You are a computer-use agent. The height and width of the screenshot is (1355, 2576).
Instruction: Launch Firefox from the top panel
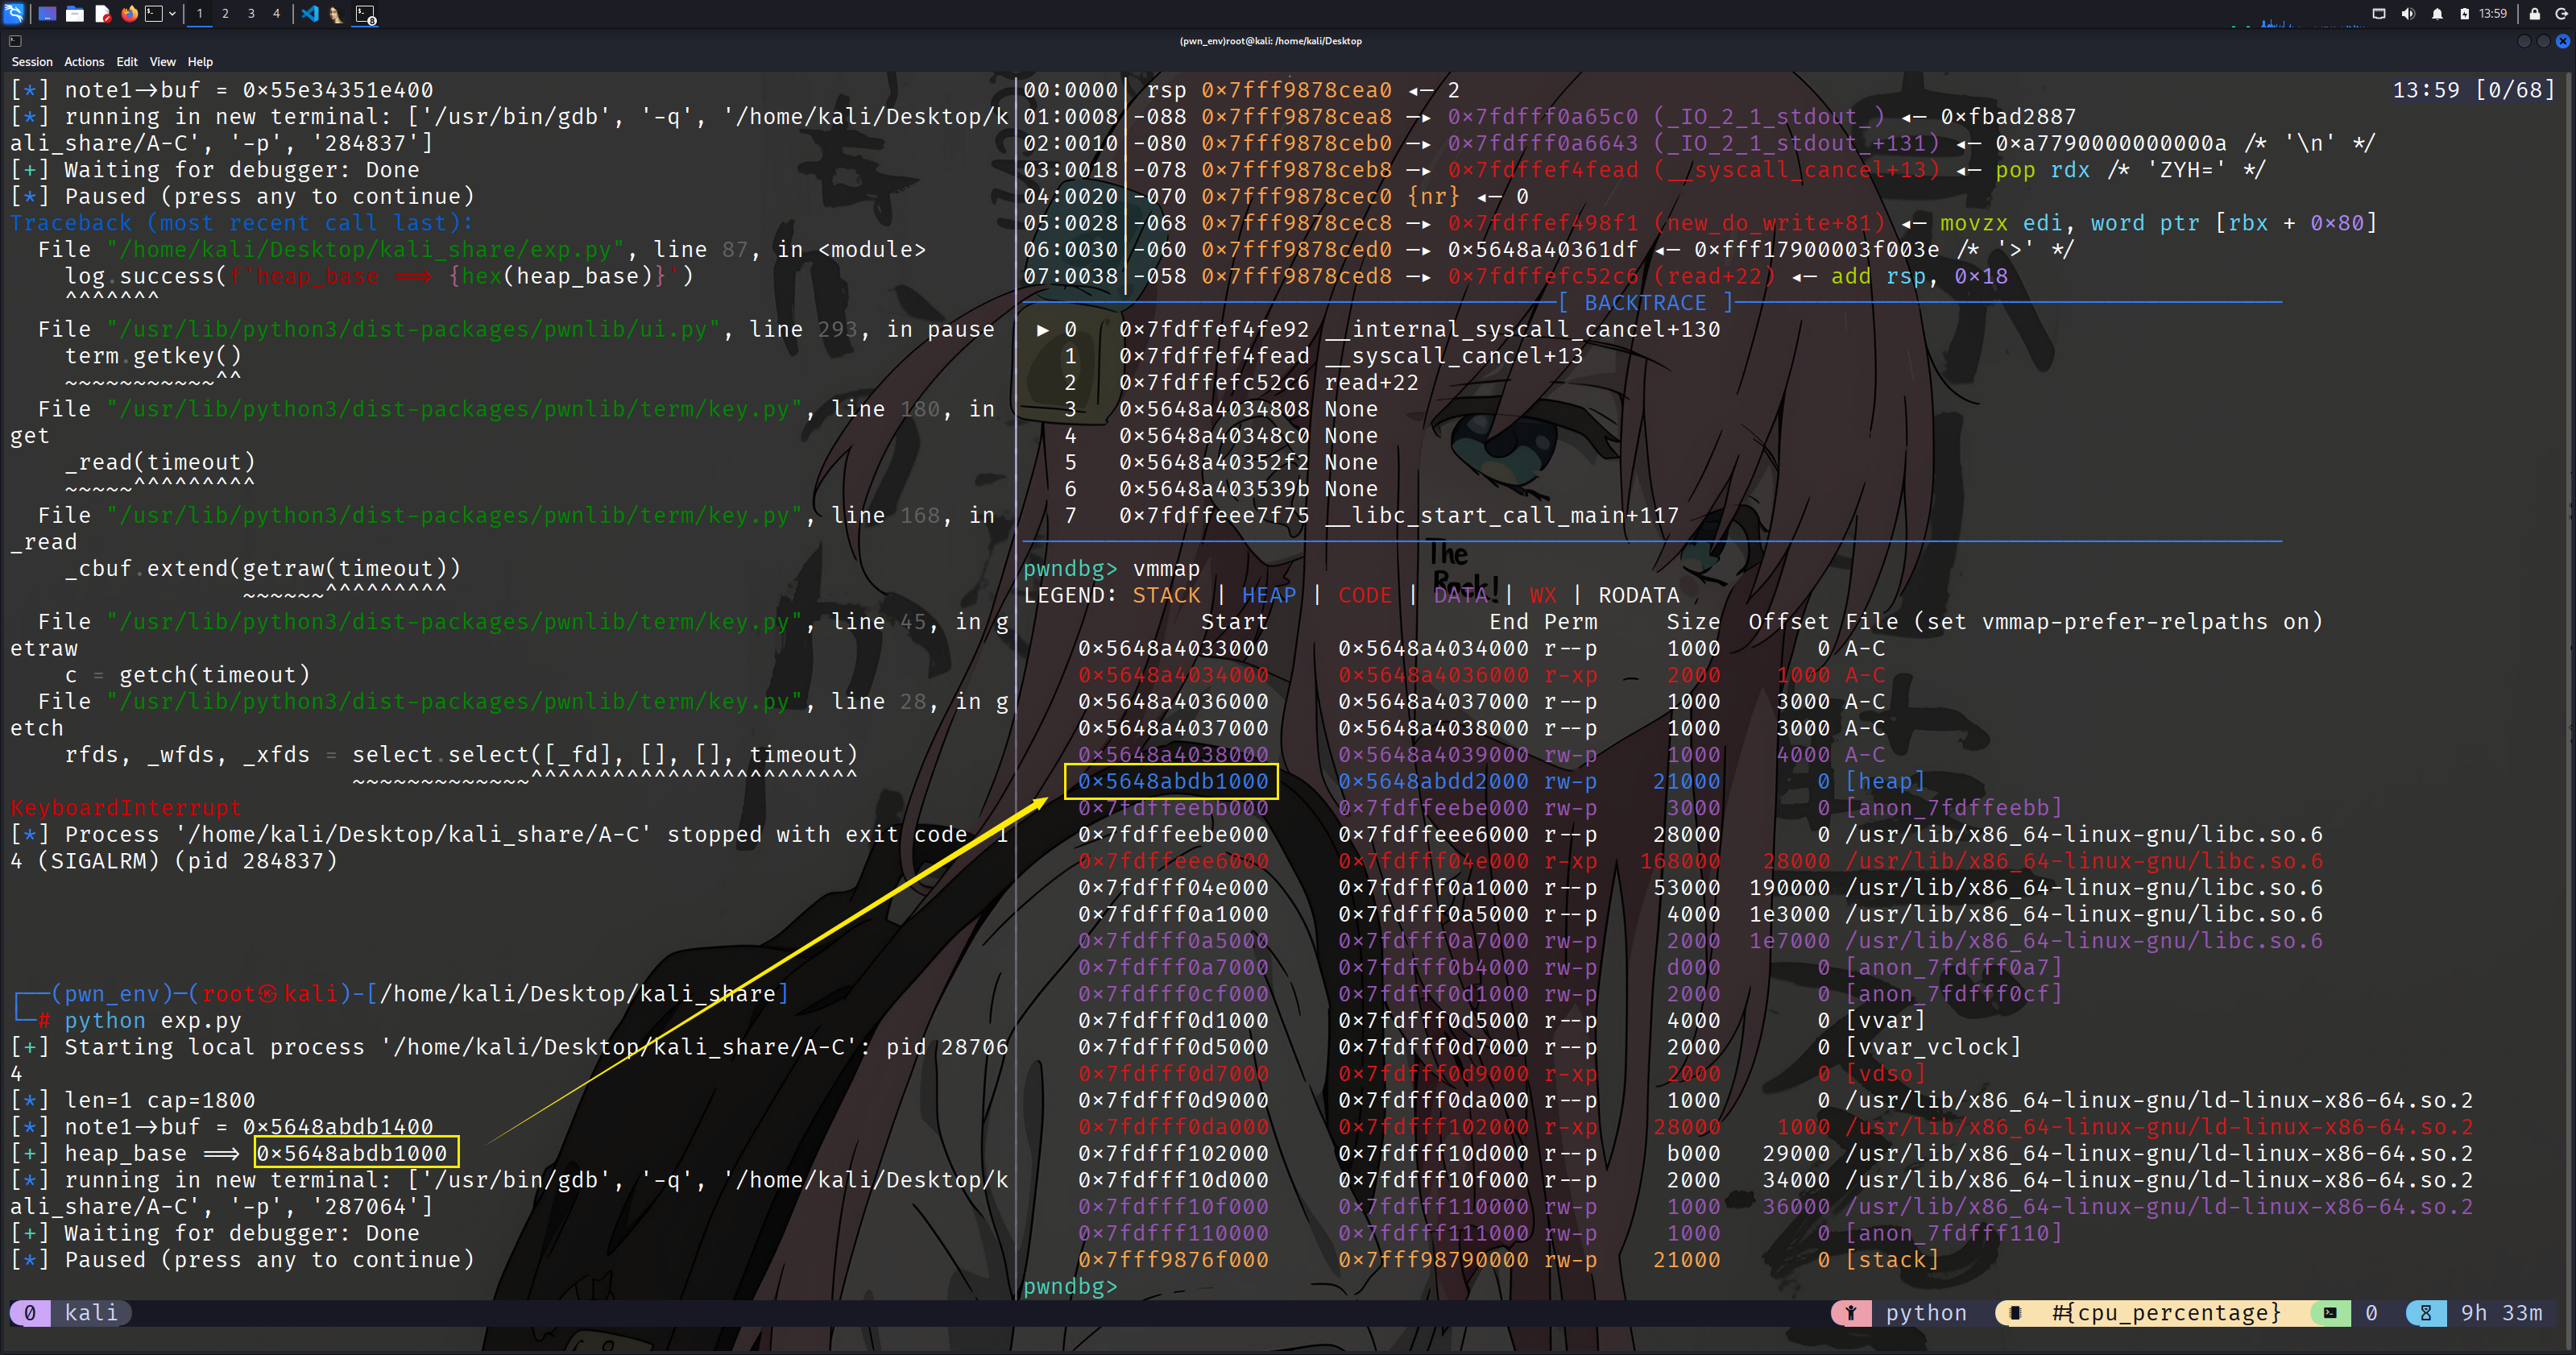pos(129,14)
